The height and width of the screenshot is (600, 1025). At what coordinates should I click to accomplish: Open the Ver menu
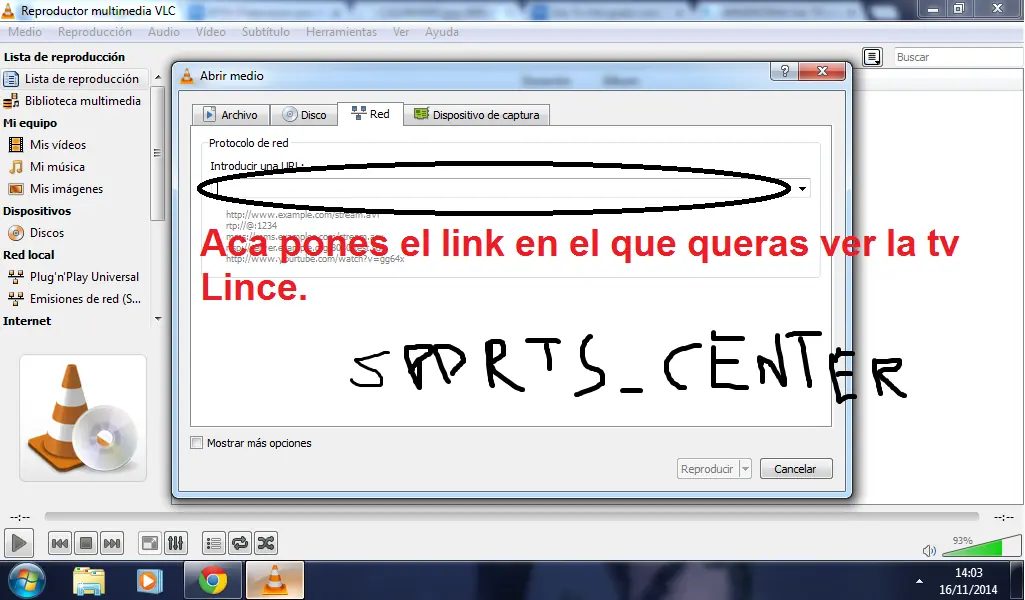(x=401, y=32)
